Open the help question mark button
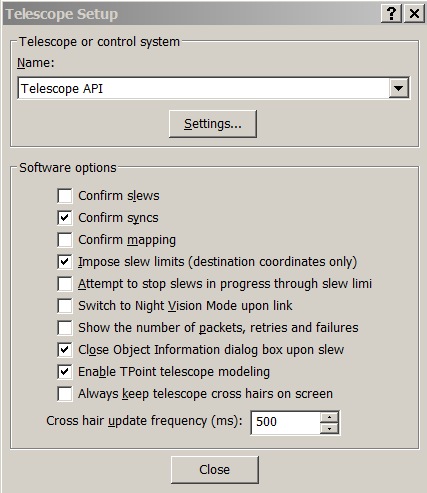427x493 pixels. [x=391, y=14]
